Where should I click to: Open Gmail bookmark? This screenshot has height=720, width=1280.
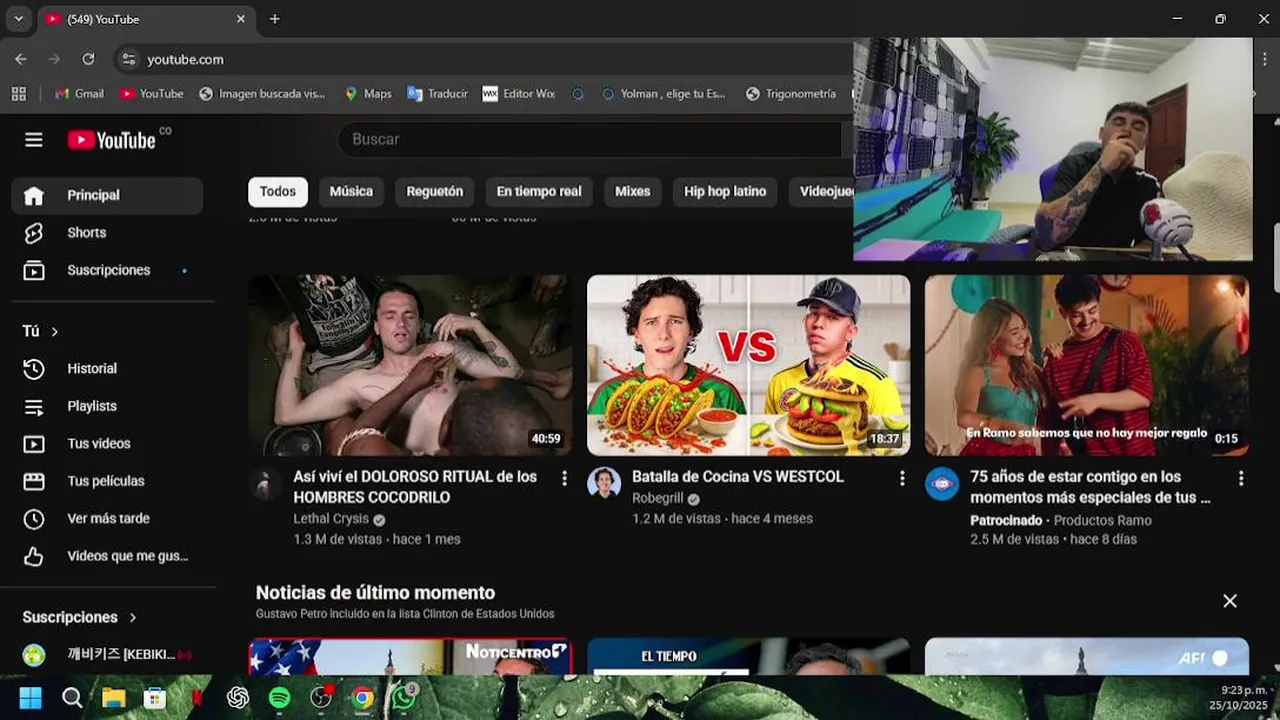(x=79, y=93)
